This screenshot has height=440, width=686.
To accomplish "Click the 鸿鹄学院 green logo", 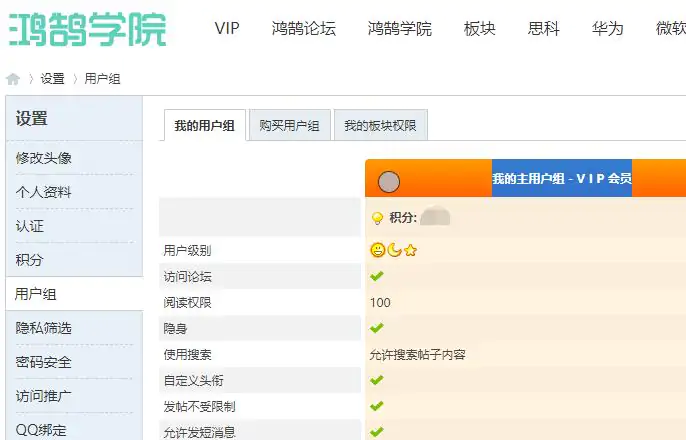I will click(88, 29).
